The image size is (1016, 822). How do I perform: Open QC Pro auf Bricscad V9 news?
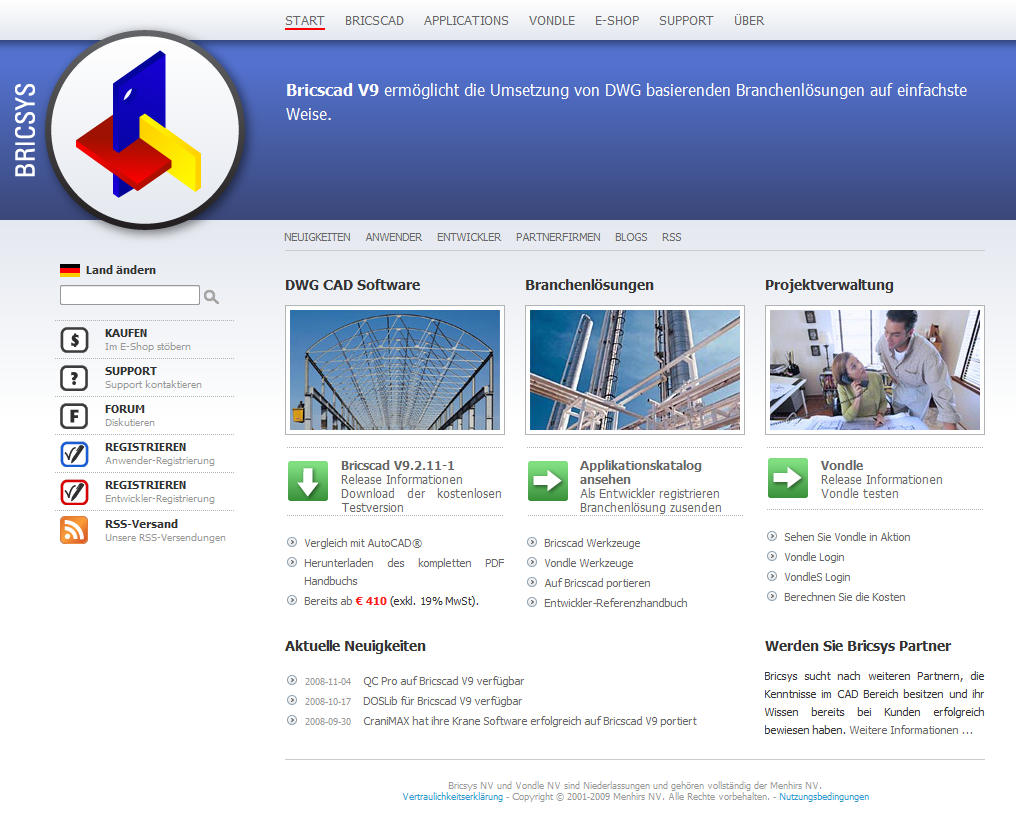[x=443, y=681]
